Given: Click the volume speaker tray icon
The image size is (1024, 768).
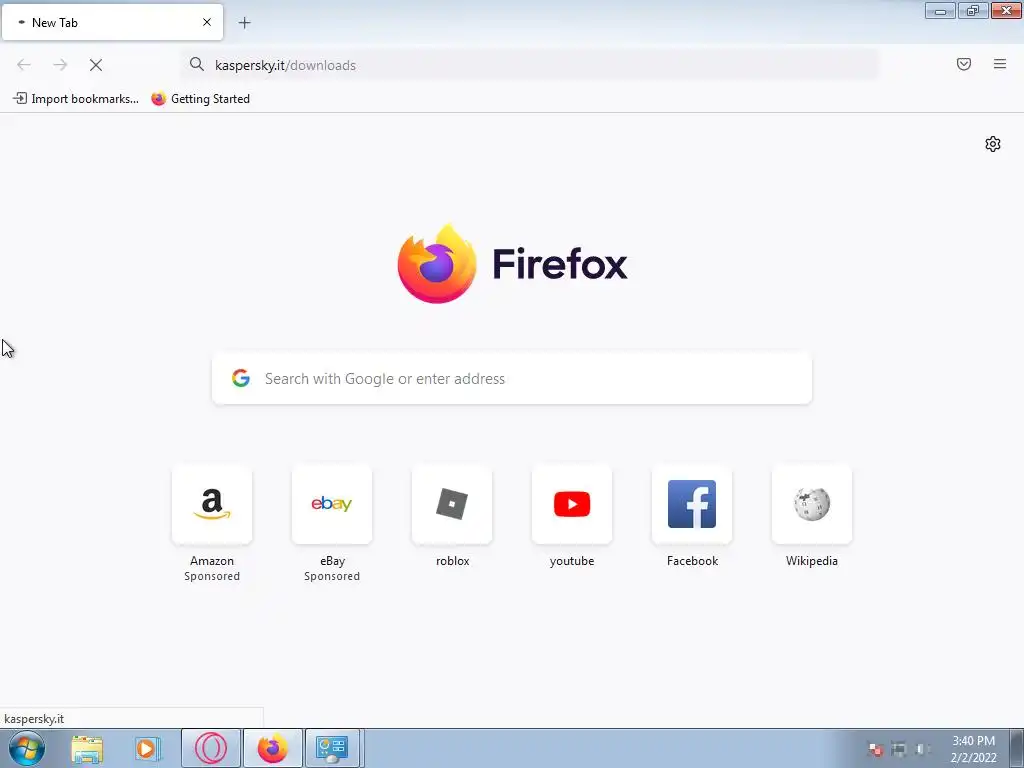Looking at the screenshot, I should click(921, 749).
